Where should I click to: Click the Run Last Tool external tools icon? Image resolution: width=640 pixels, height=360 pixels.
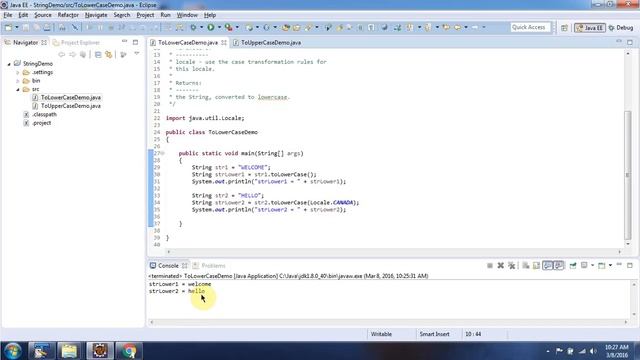(x=229, y=27)
